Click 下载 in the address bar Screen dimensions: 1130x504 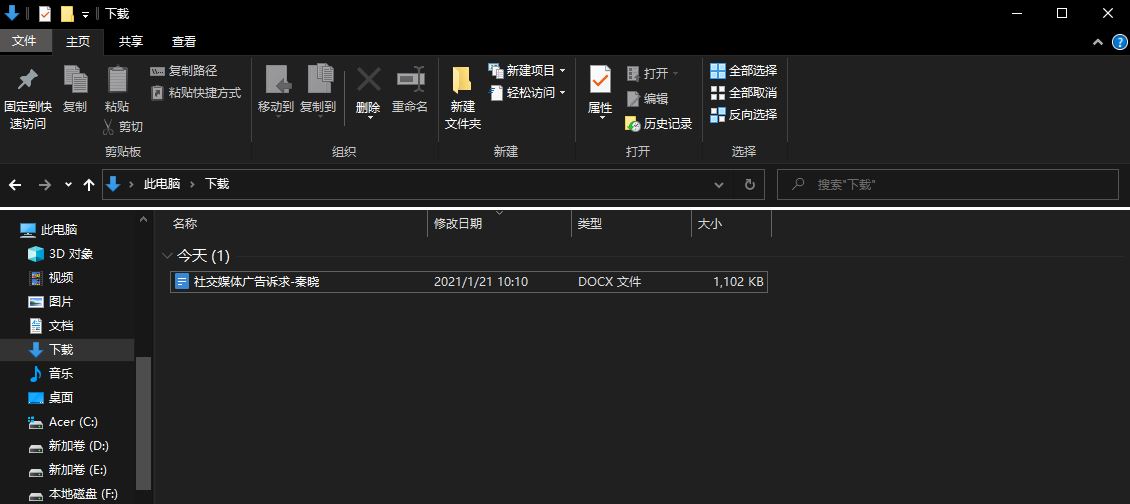pos(217,184)
